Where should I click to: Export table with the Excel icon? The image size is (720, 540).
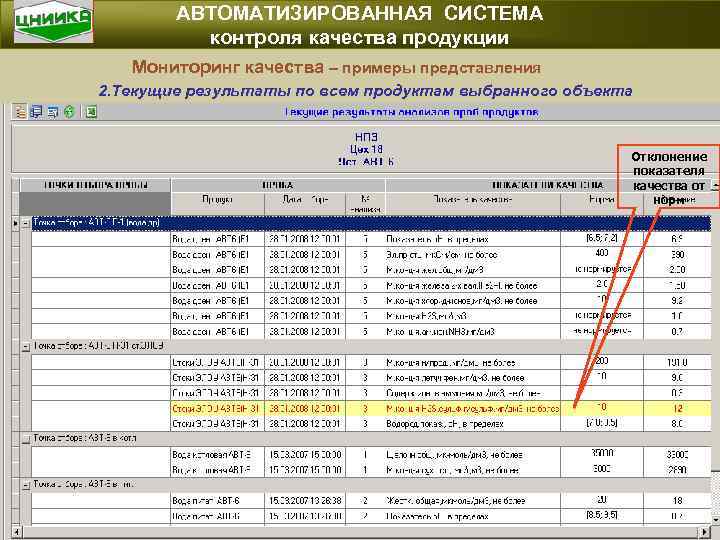click(x=91, y=112)
